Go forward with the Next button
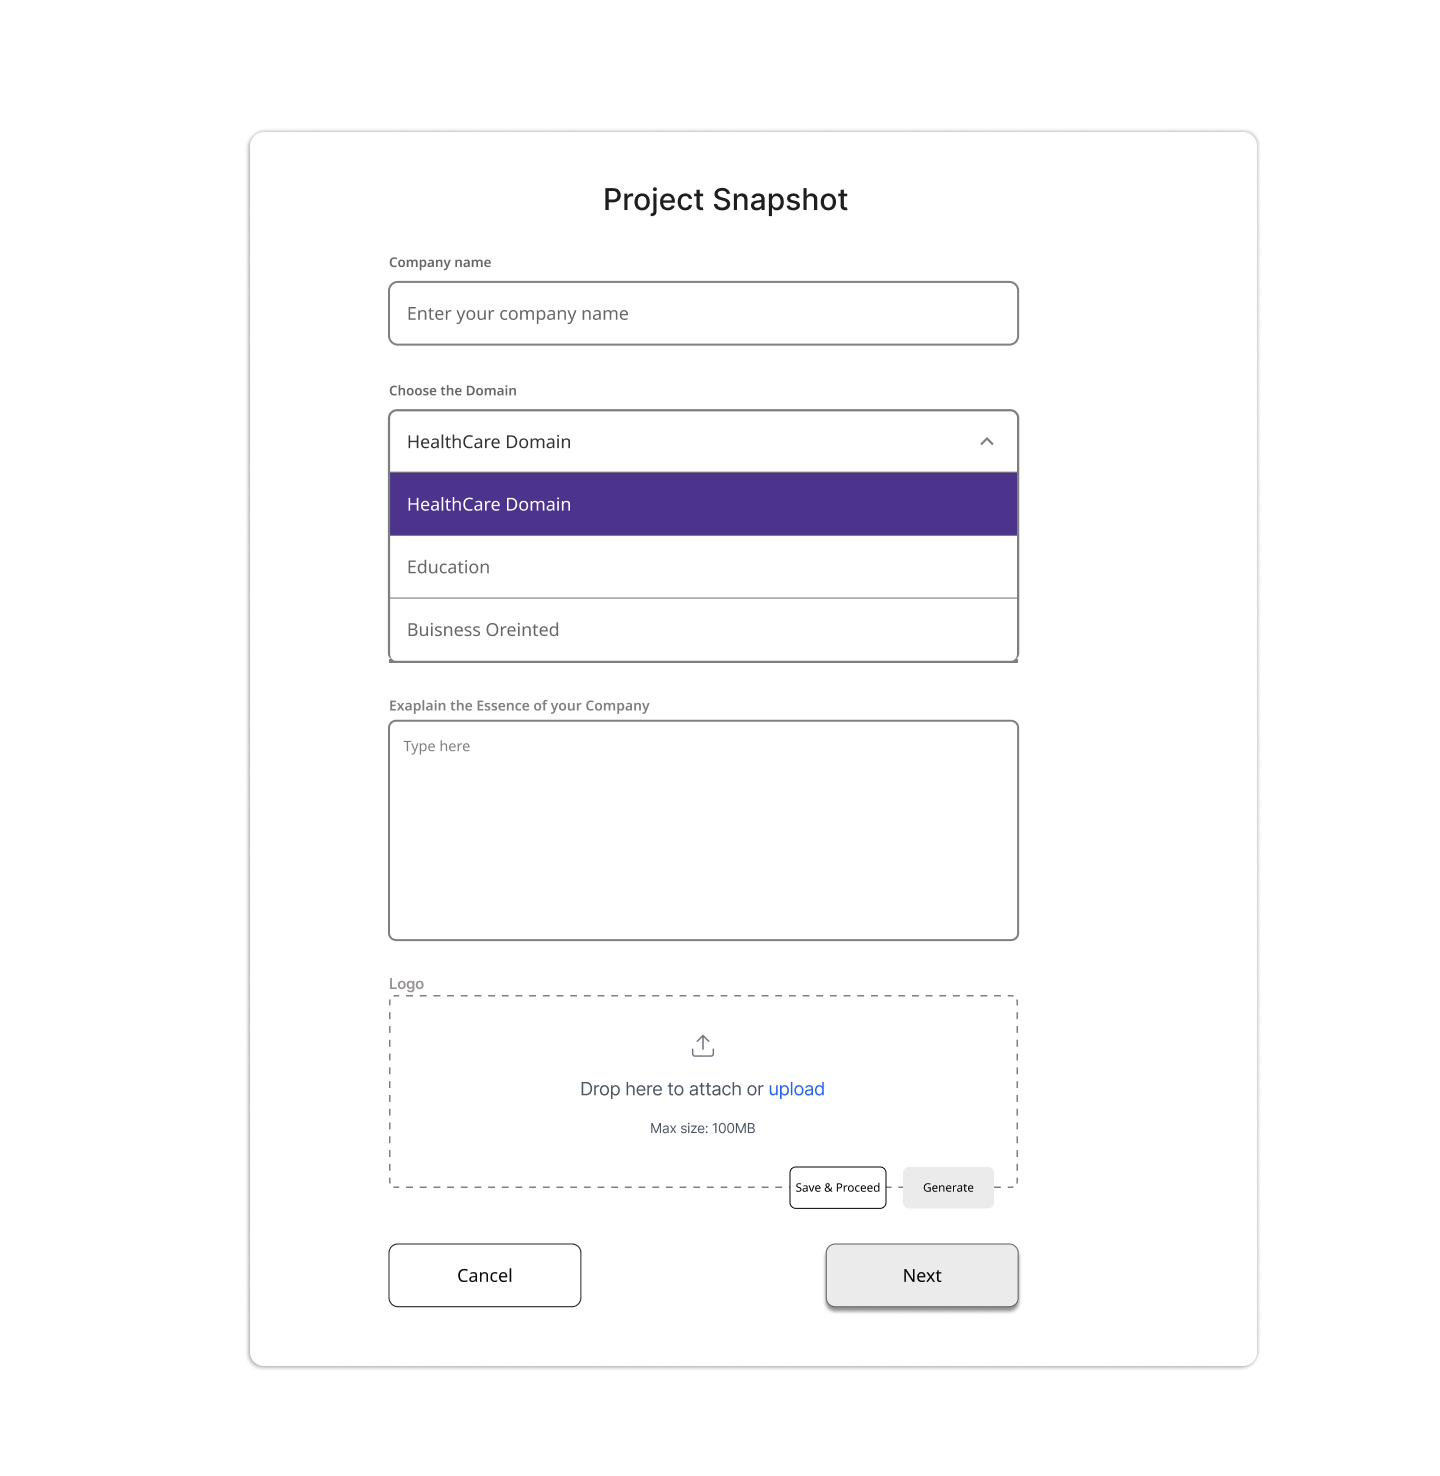1440x1476 pixels. (x=922, y=1276)
